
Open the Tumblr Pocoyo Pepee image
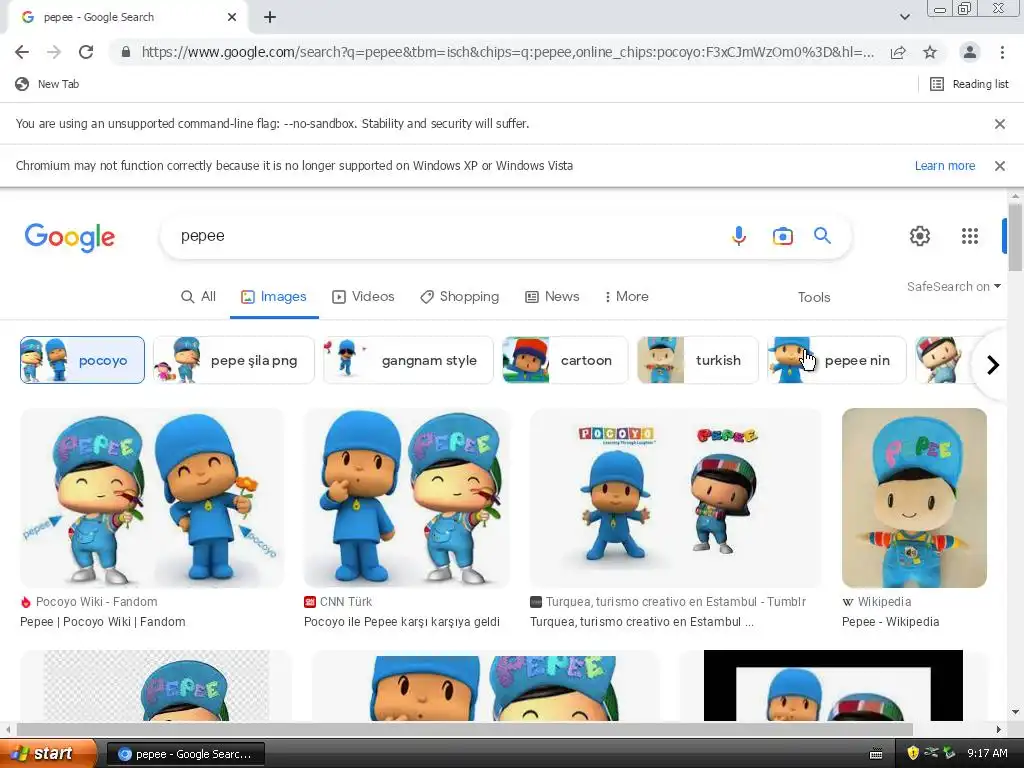pos(675,498)
